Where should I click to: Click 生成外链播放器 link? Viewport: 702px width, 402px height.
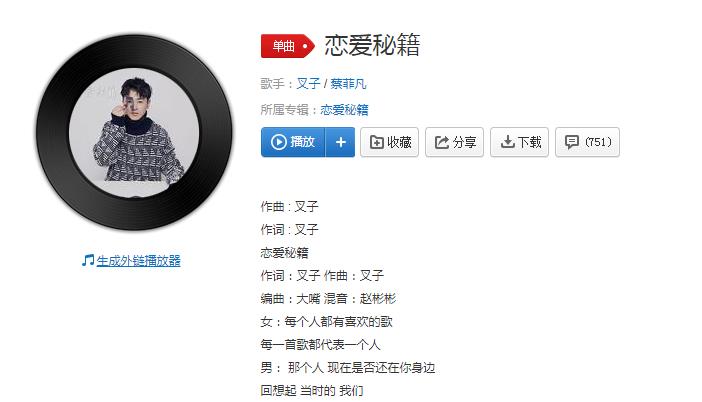(x=138, y=261)
